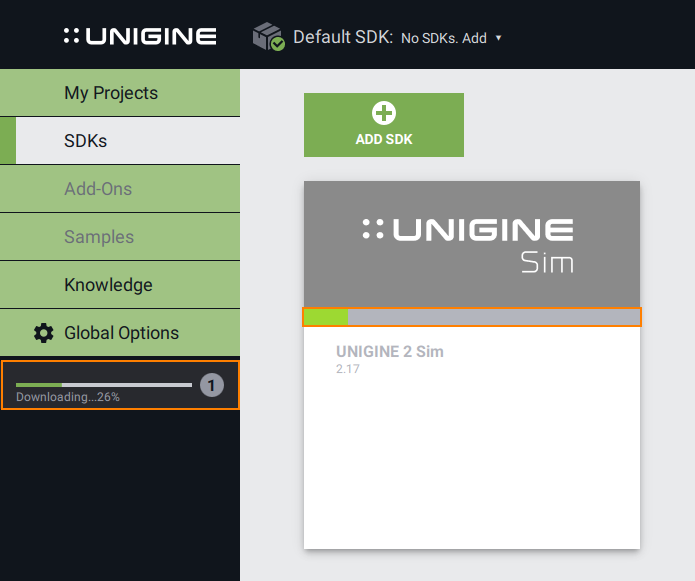Go to the Samples tab
Screen dimensions: 695x581
[99, 237]
